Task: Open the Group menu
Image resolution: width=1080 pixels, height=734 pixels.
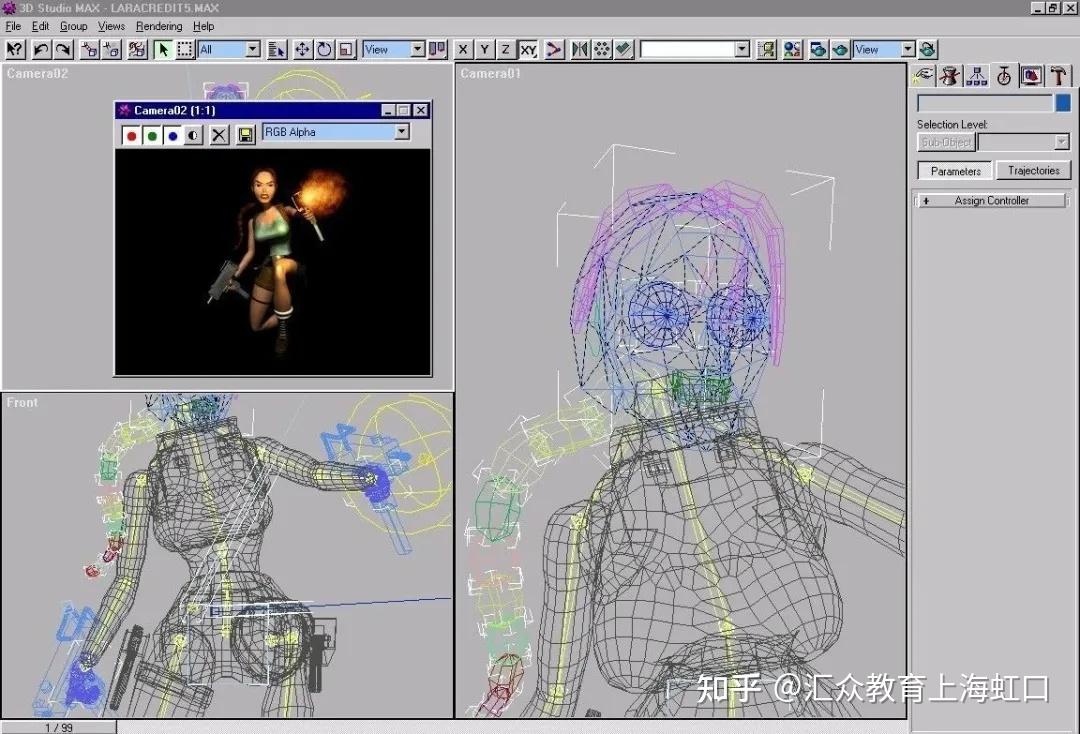Action: [x=73, y=26]
